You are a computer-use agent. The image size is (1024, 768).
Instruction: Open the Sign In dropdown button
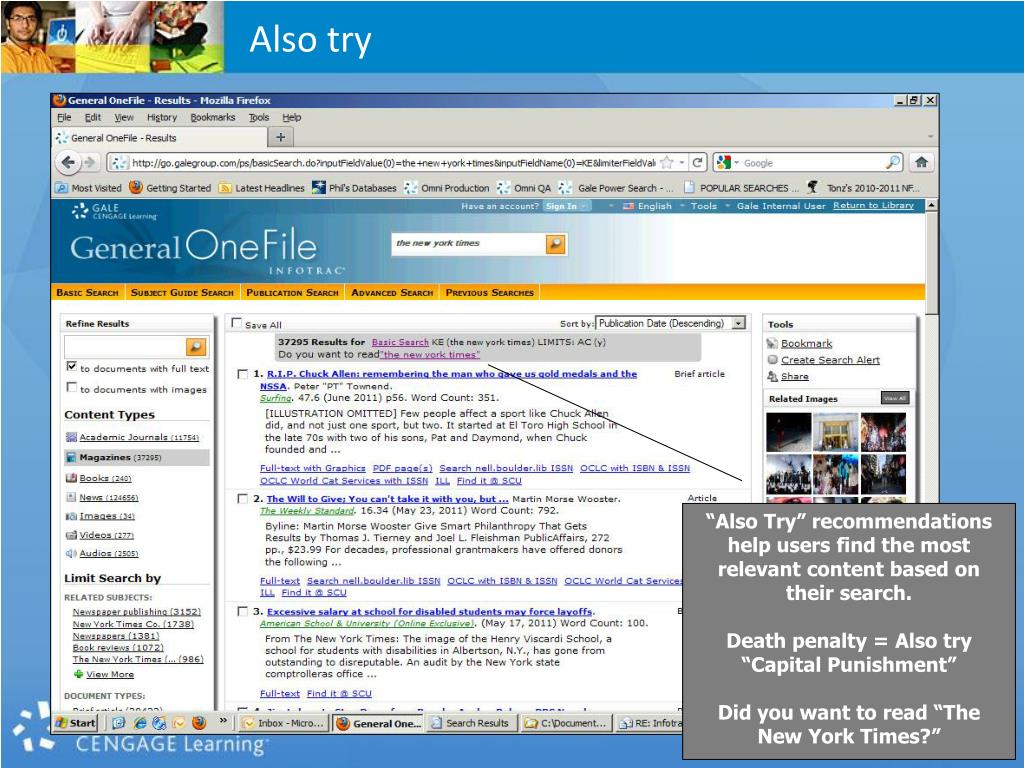click(x=566, y=206)
